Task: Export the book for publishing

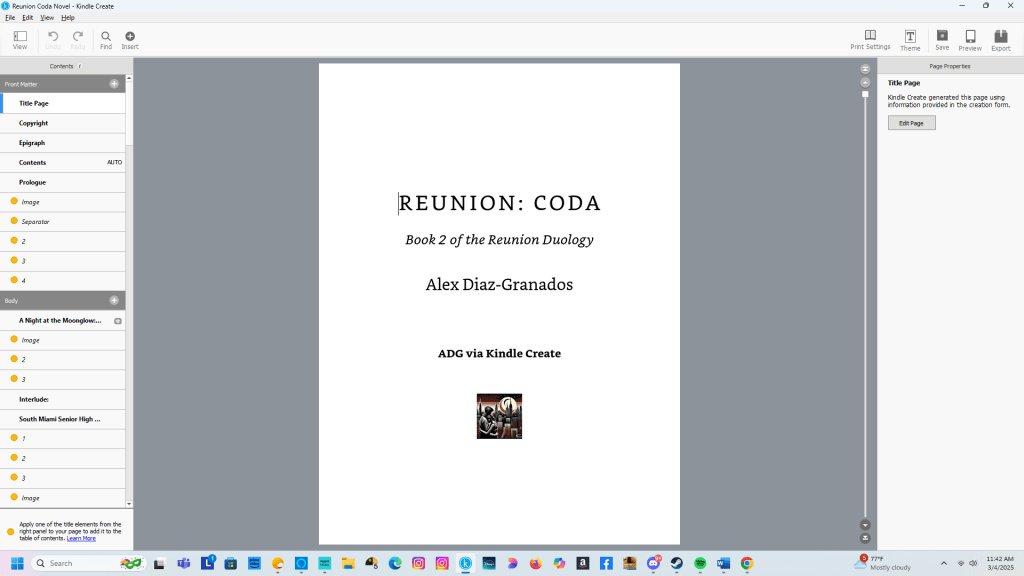Action: (1000, 38)
